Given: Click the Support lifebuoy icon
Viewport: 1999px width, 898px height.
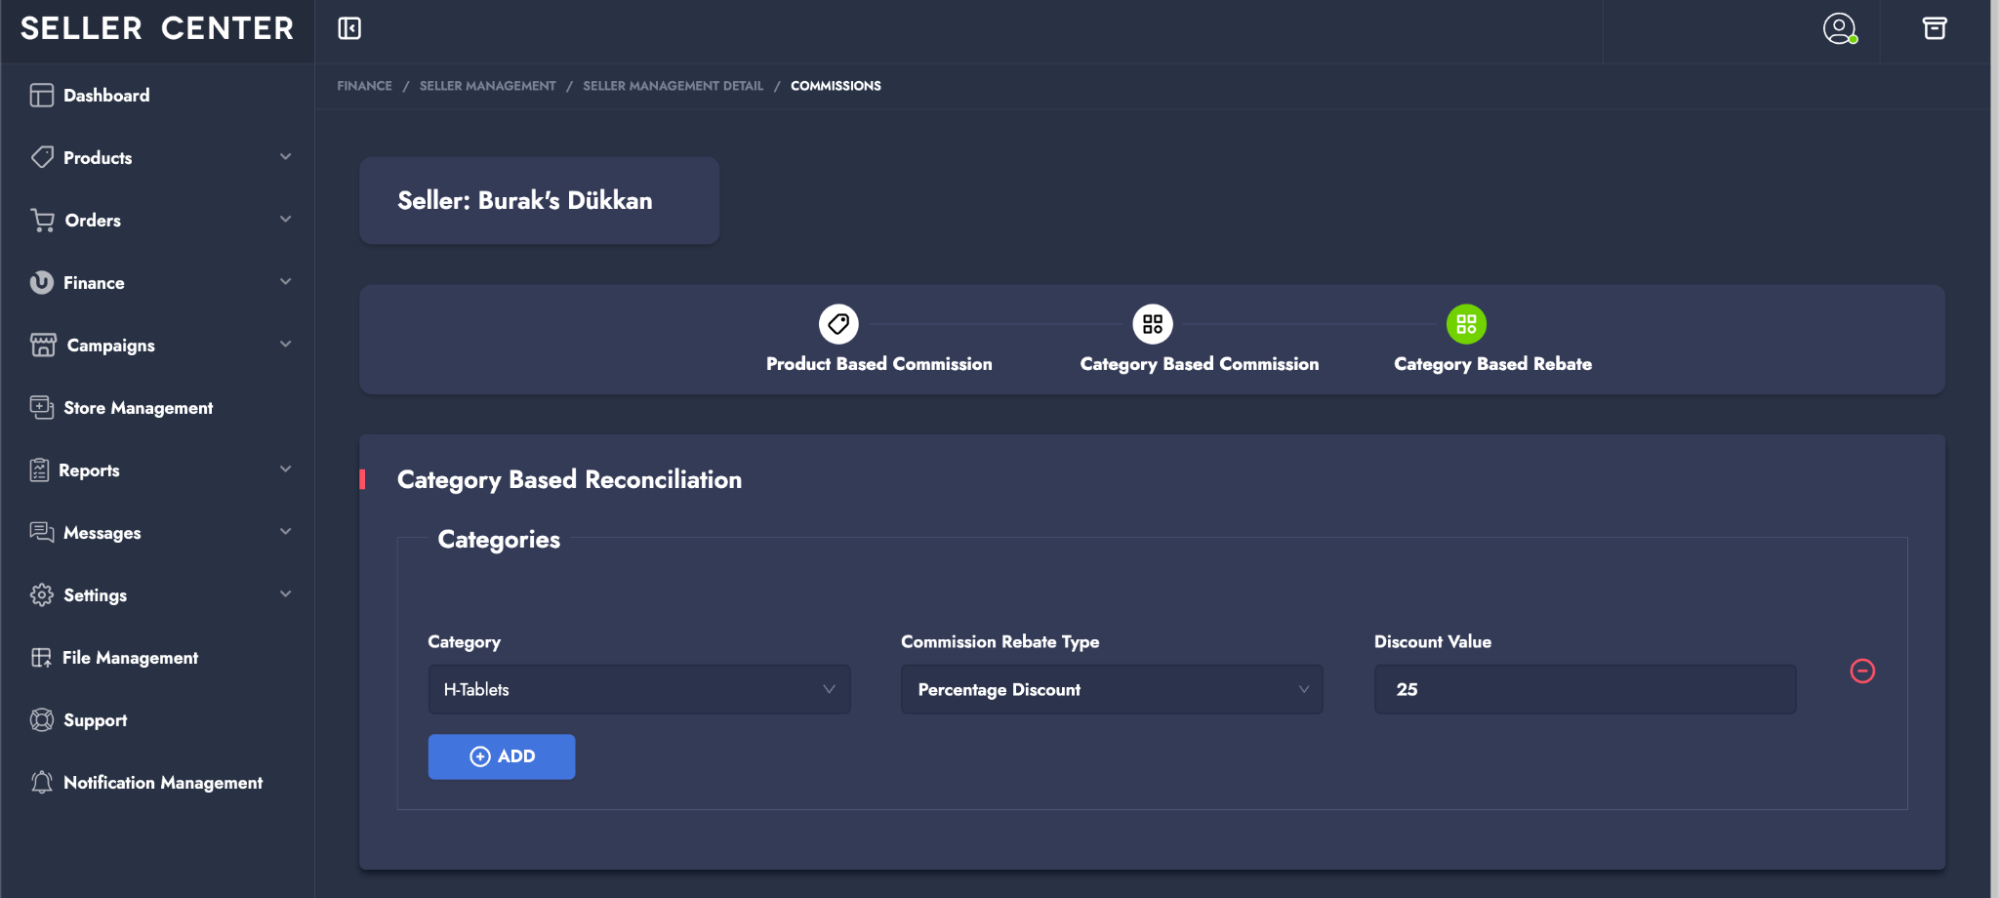Looking at the screenshot, I should [x=41, y=720].
